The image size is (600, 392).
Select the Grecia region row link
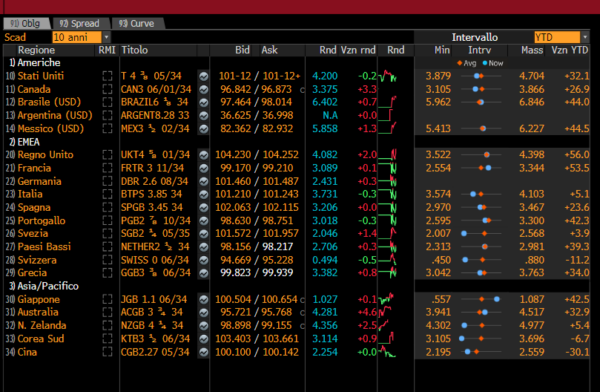pos(32,273)
